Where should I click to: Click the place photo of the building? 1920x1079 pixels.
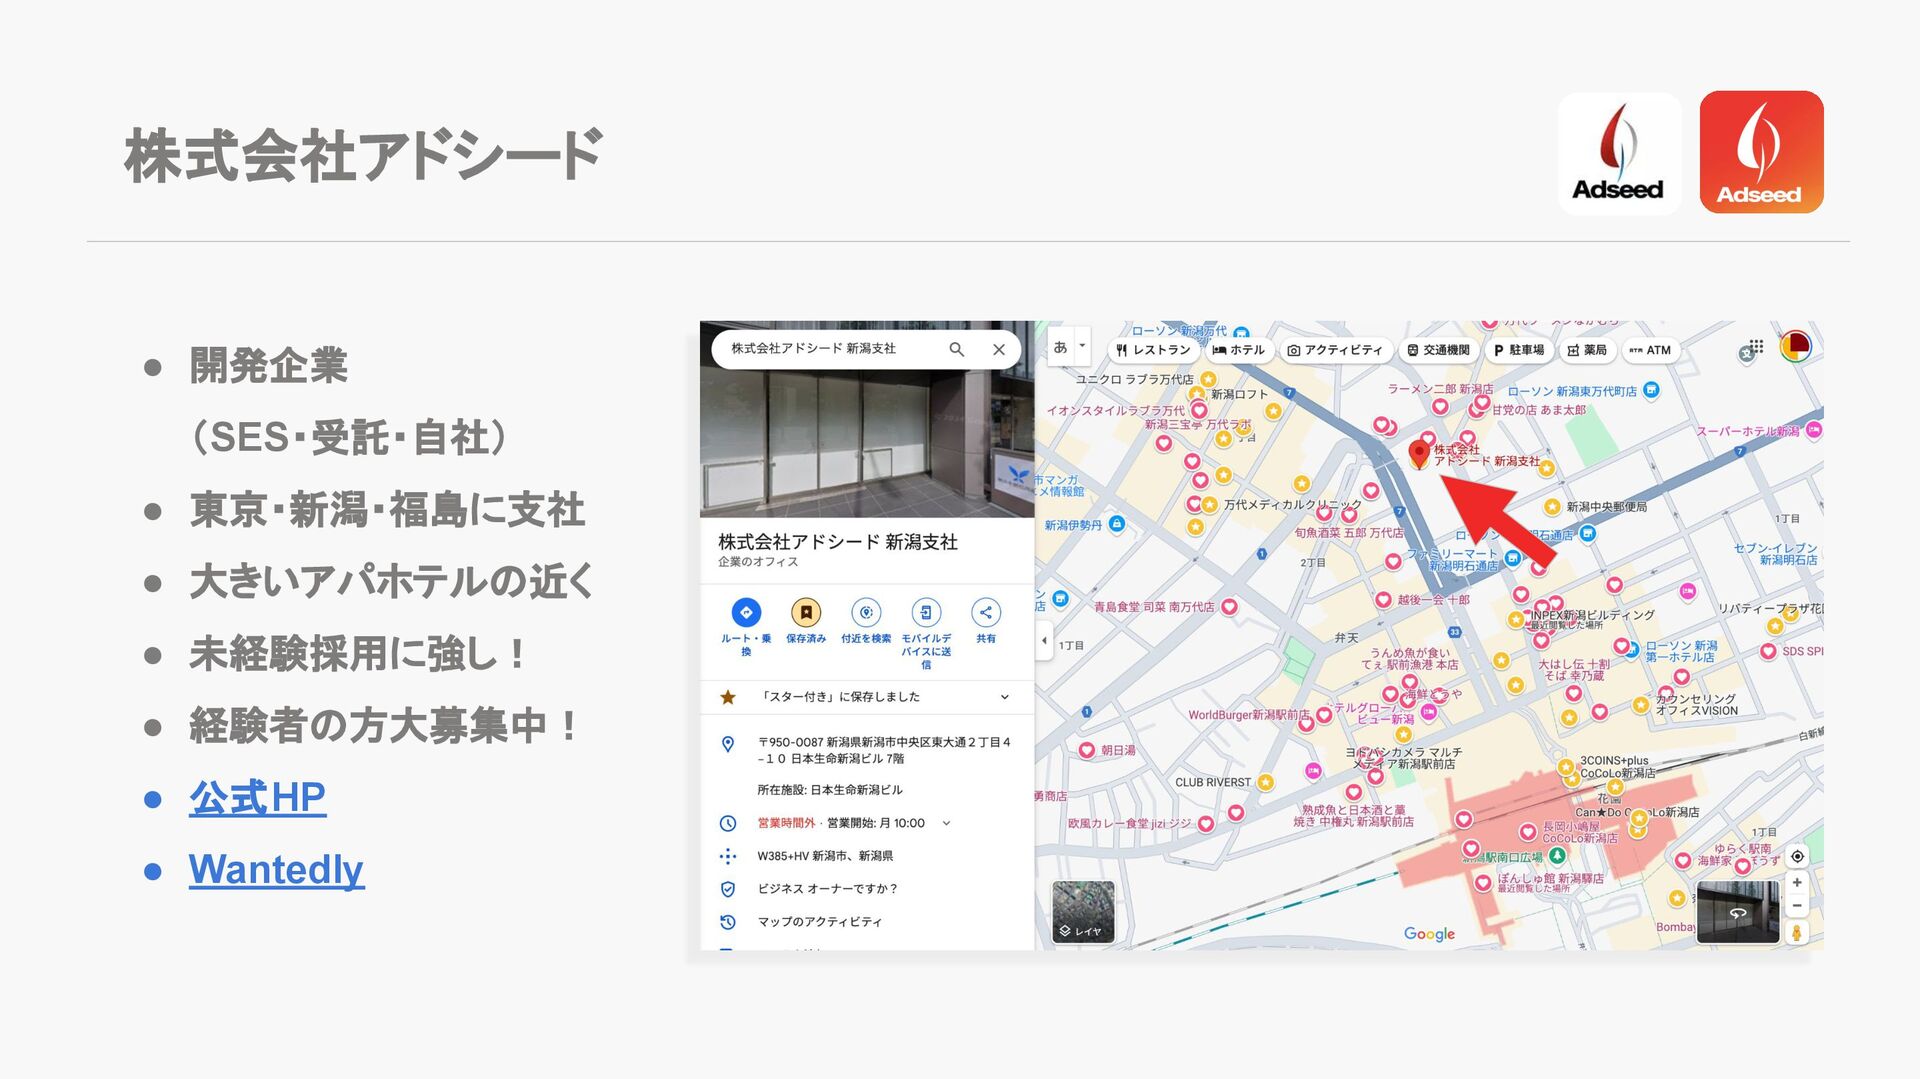pos(867,445)
